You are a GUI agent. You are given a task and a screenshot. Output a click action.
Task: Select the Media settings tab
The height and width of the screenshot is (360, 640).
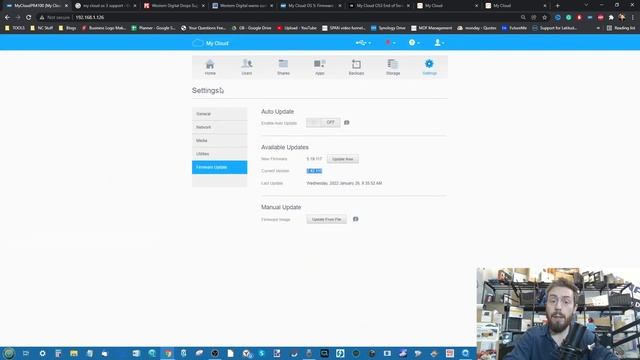click(x=220, y=140)
